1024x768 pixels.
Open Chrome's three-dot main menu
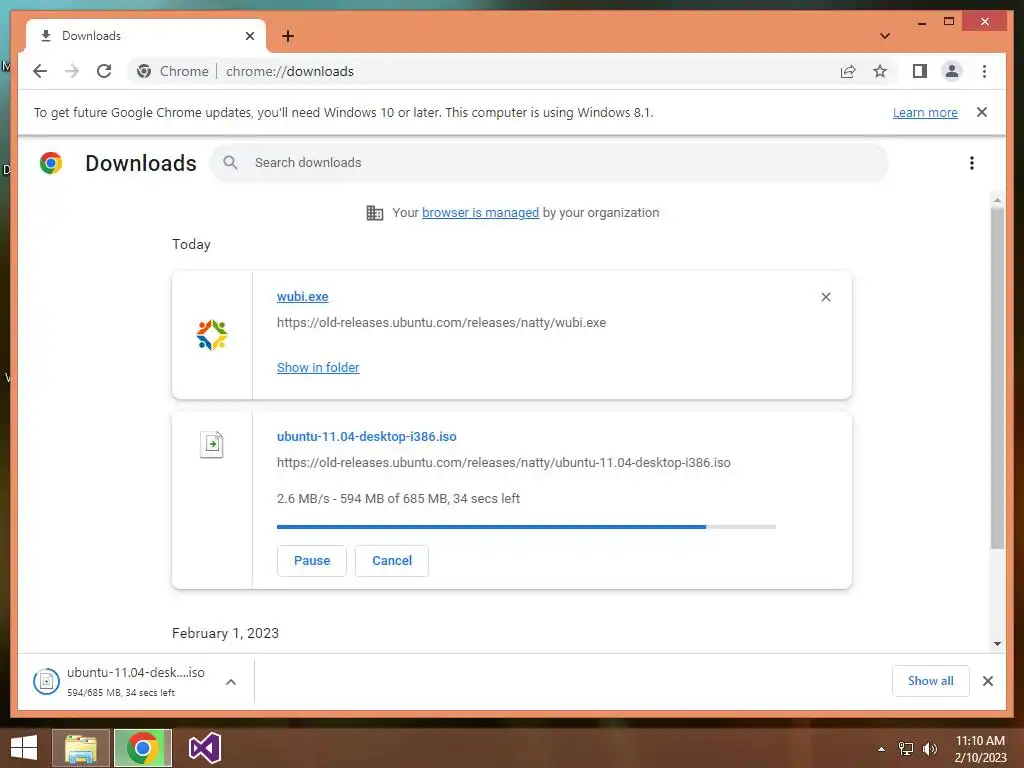[984, 71]
